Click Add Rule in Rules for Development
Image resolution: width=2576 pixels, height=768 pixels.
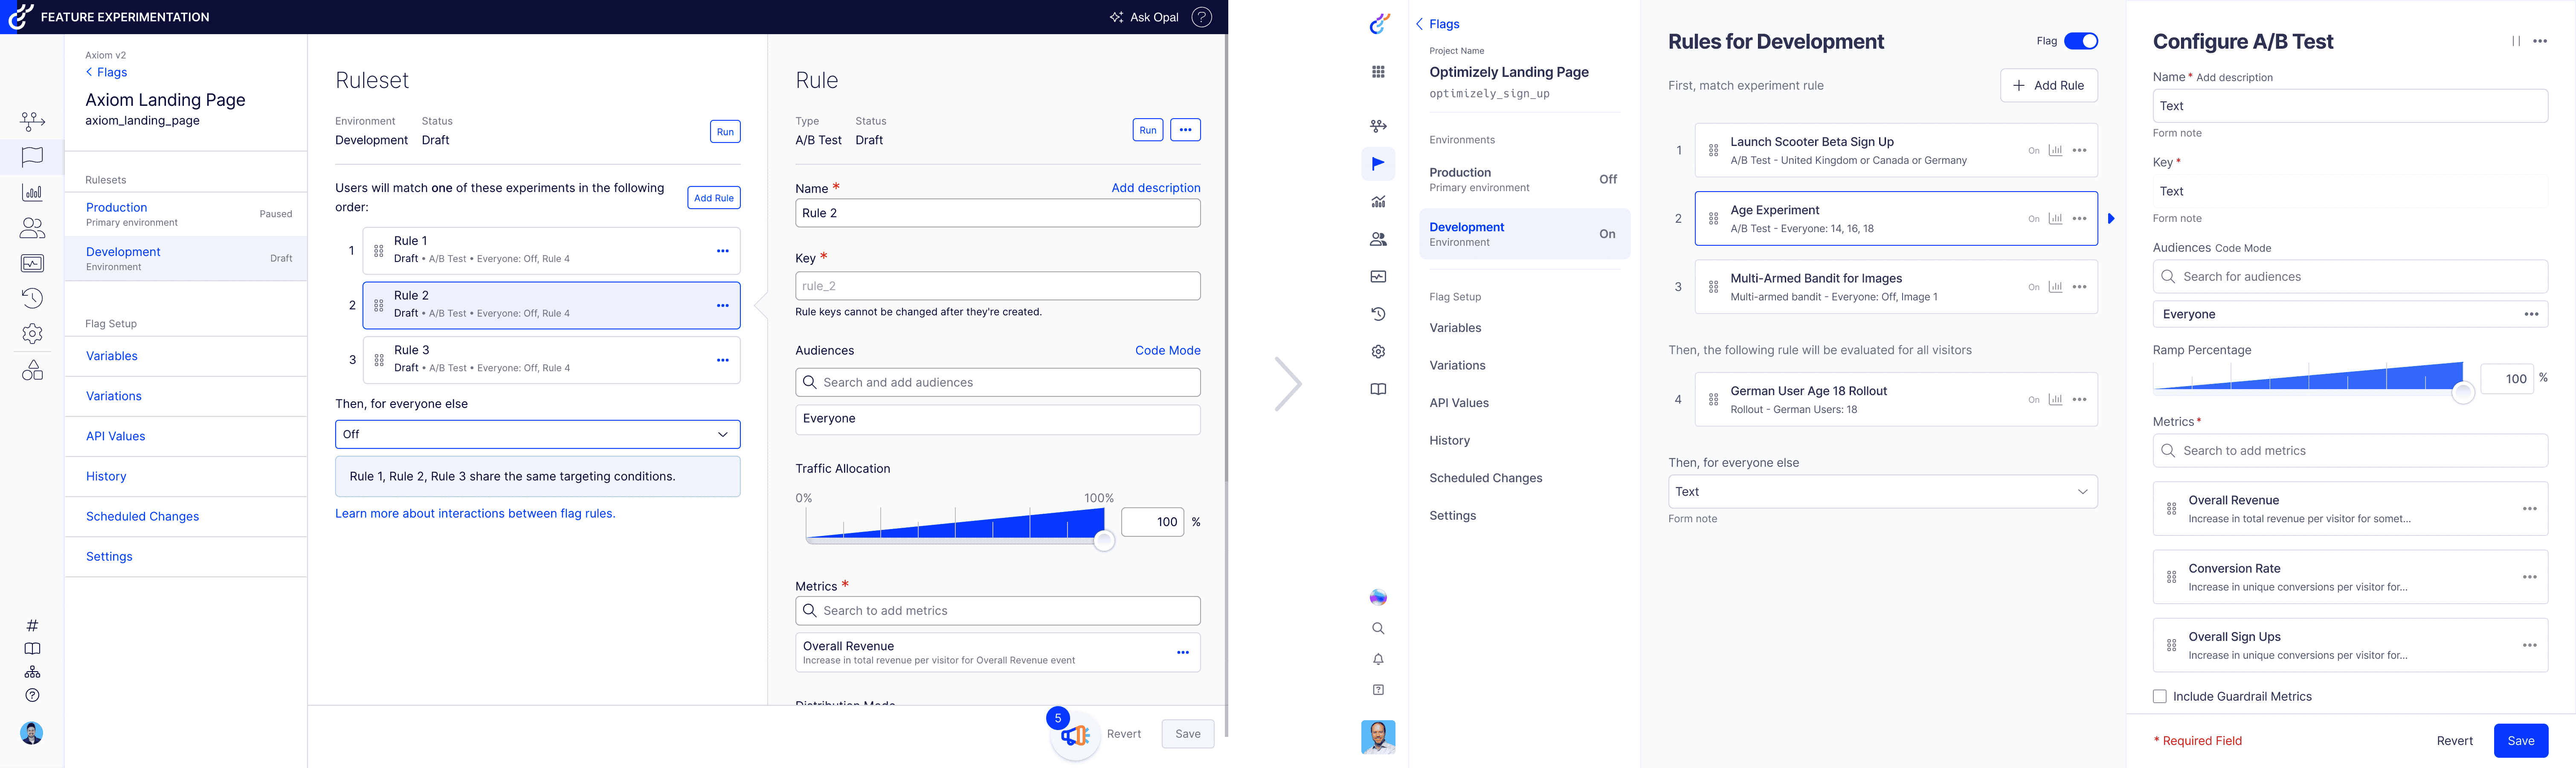(x=2048, y=86)
